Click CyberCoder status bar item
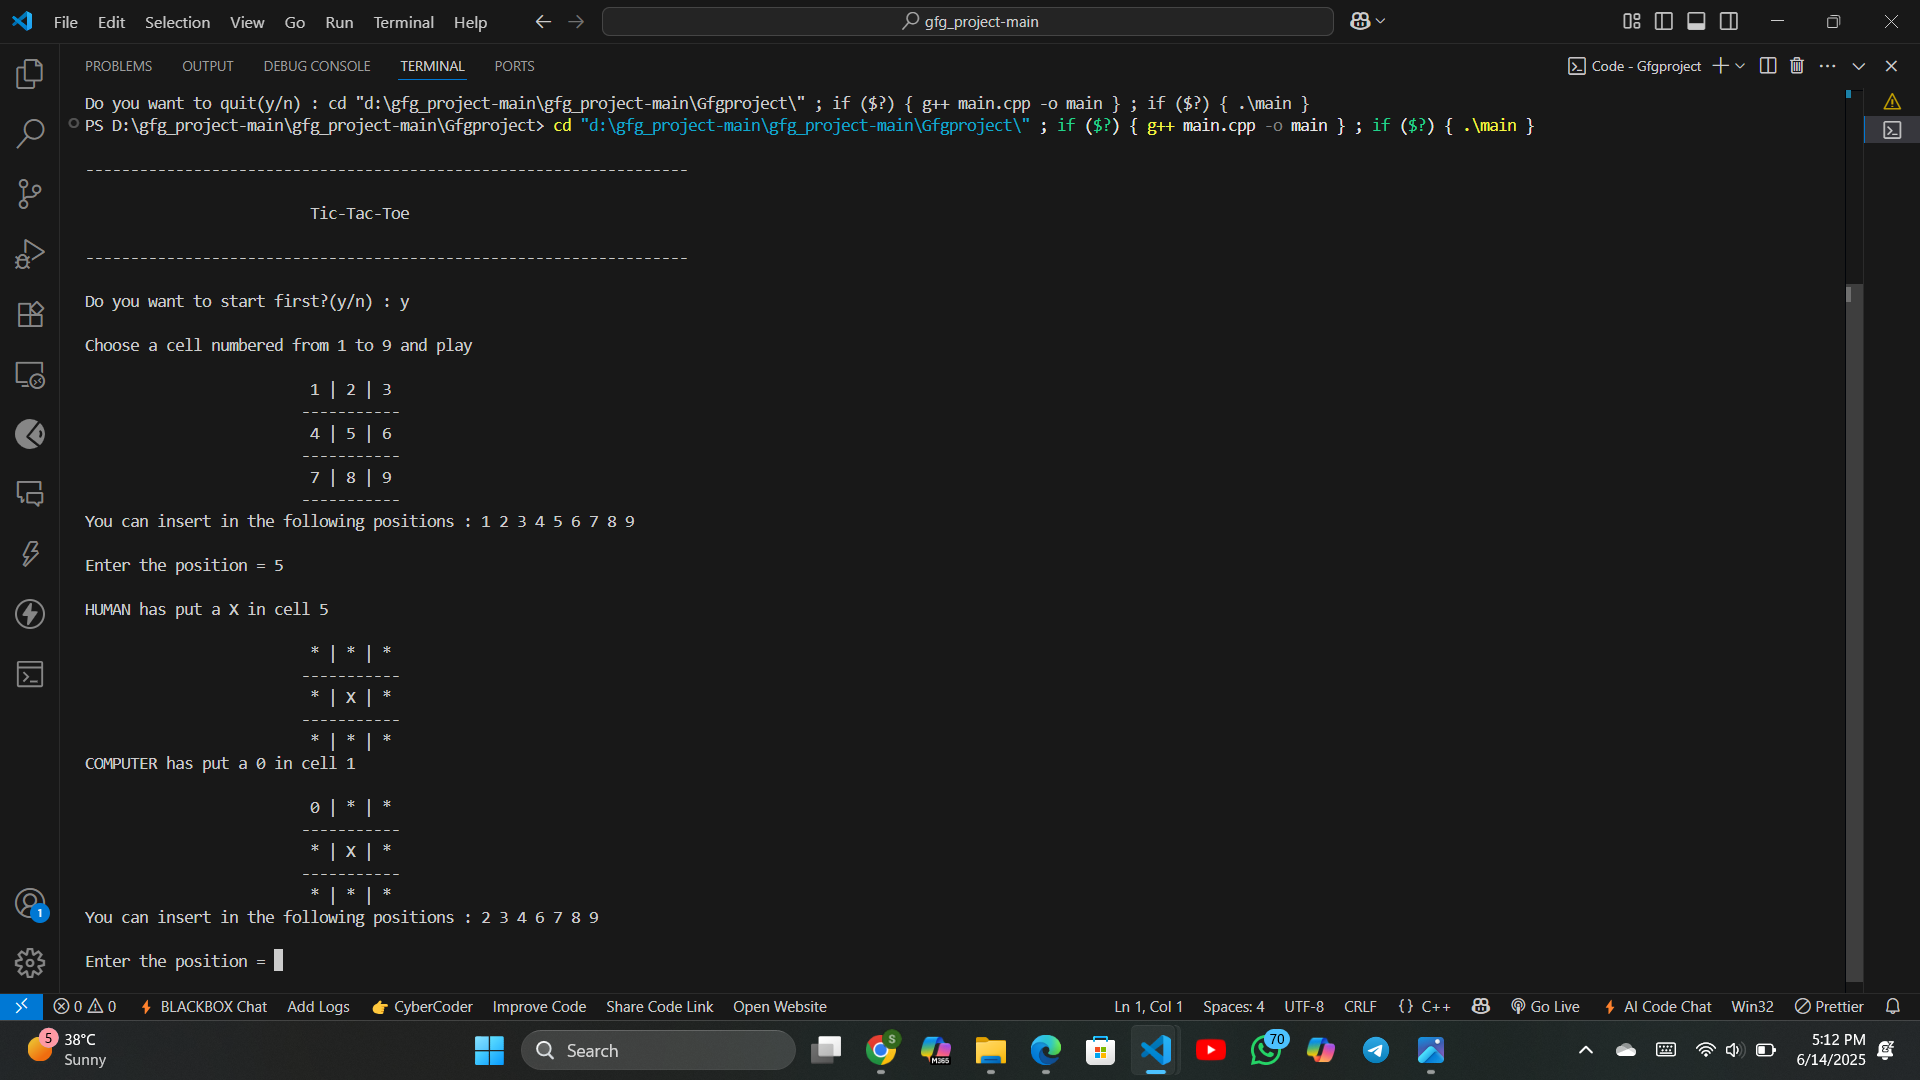The height and width of the screenshot is (1080, 1920). point(422,1006)
